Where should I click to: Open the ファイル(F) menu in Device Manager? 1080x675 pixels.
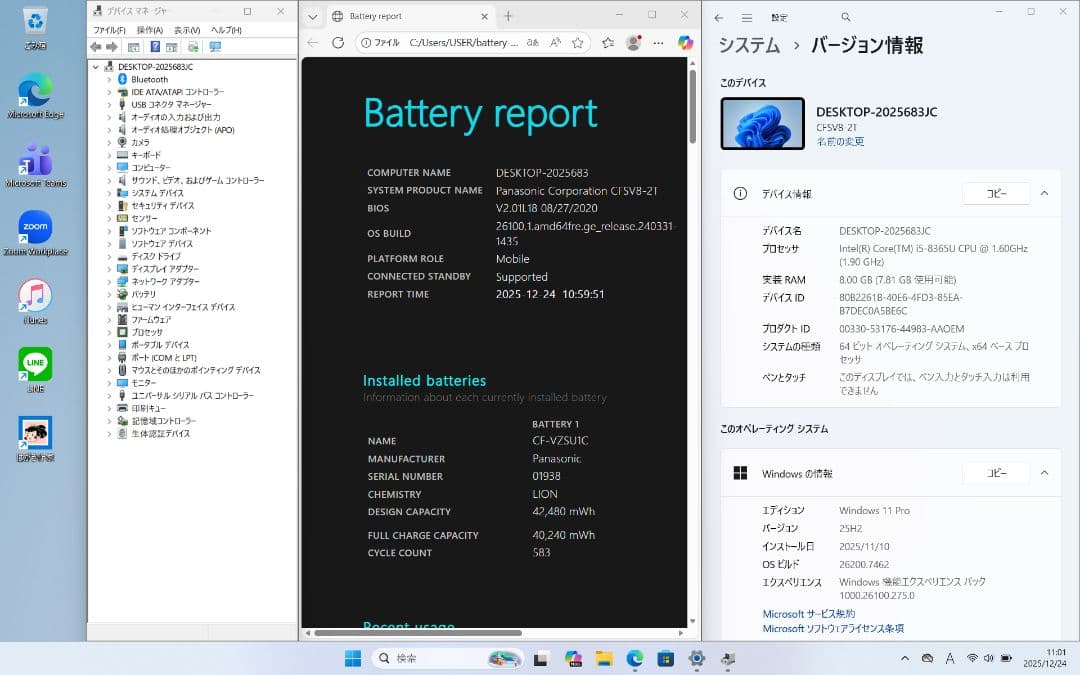(109, 30)
